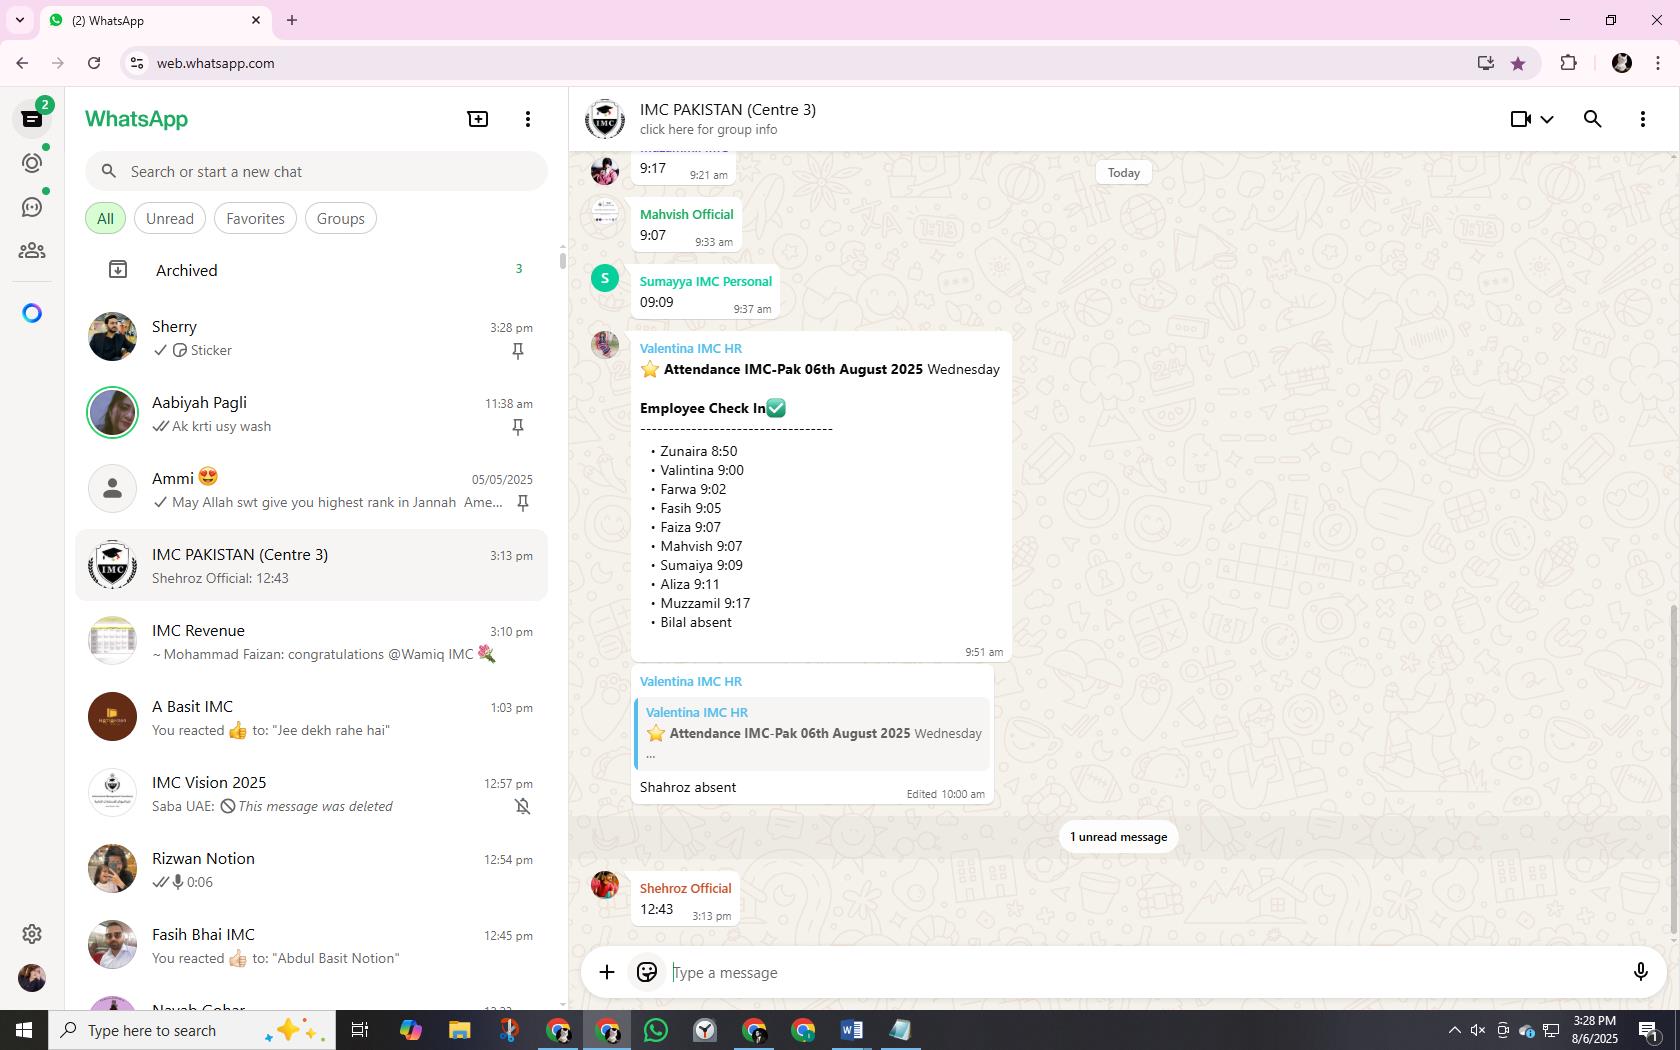
Task: Open the tab search dropdown arrow
Action: pyautogui.click(x=19, y=20)
